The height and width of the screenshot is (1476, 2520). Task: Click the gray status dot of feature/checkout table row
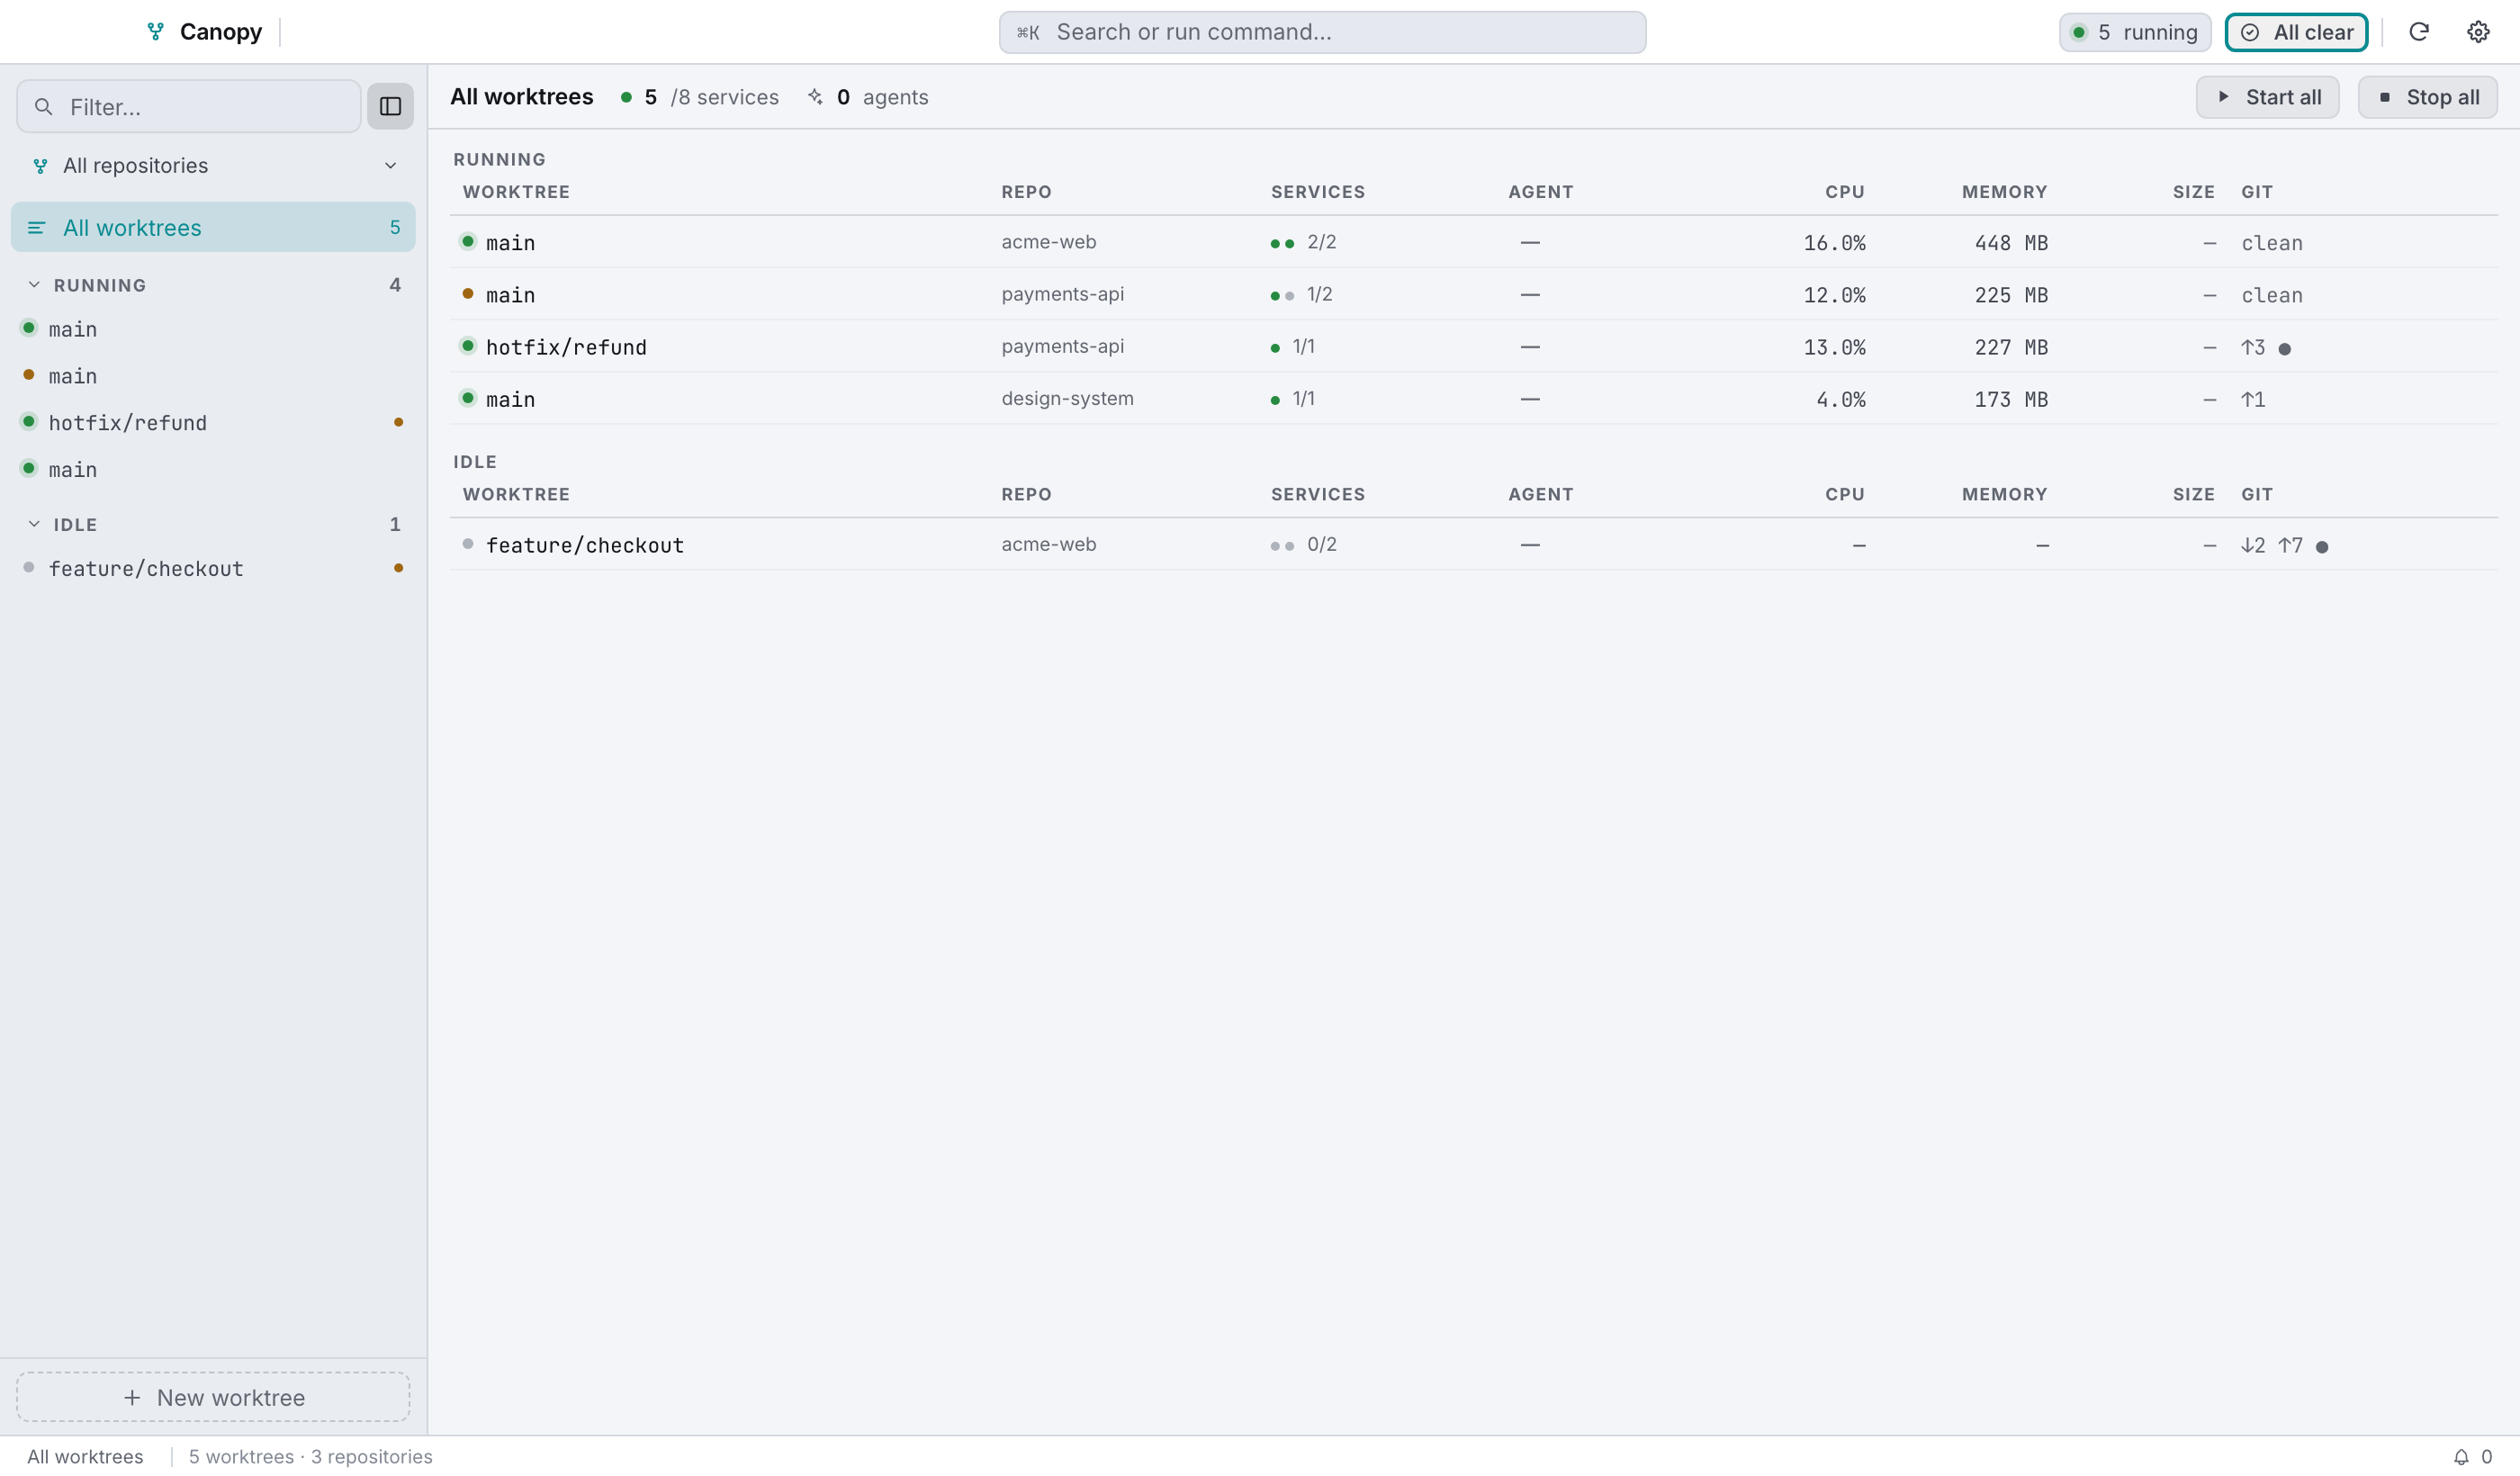click(467, 544)
